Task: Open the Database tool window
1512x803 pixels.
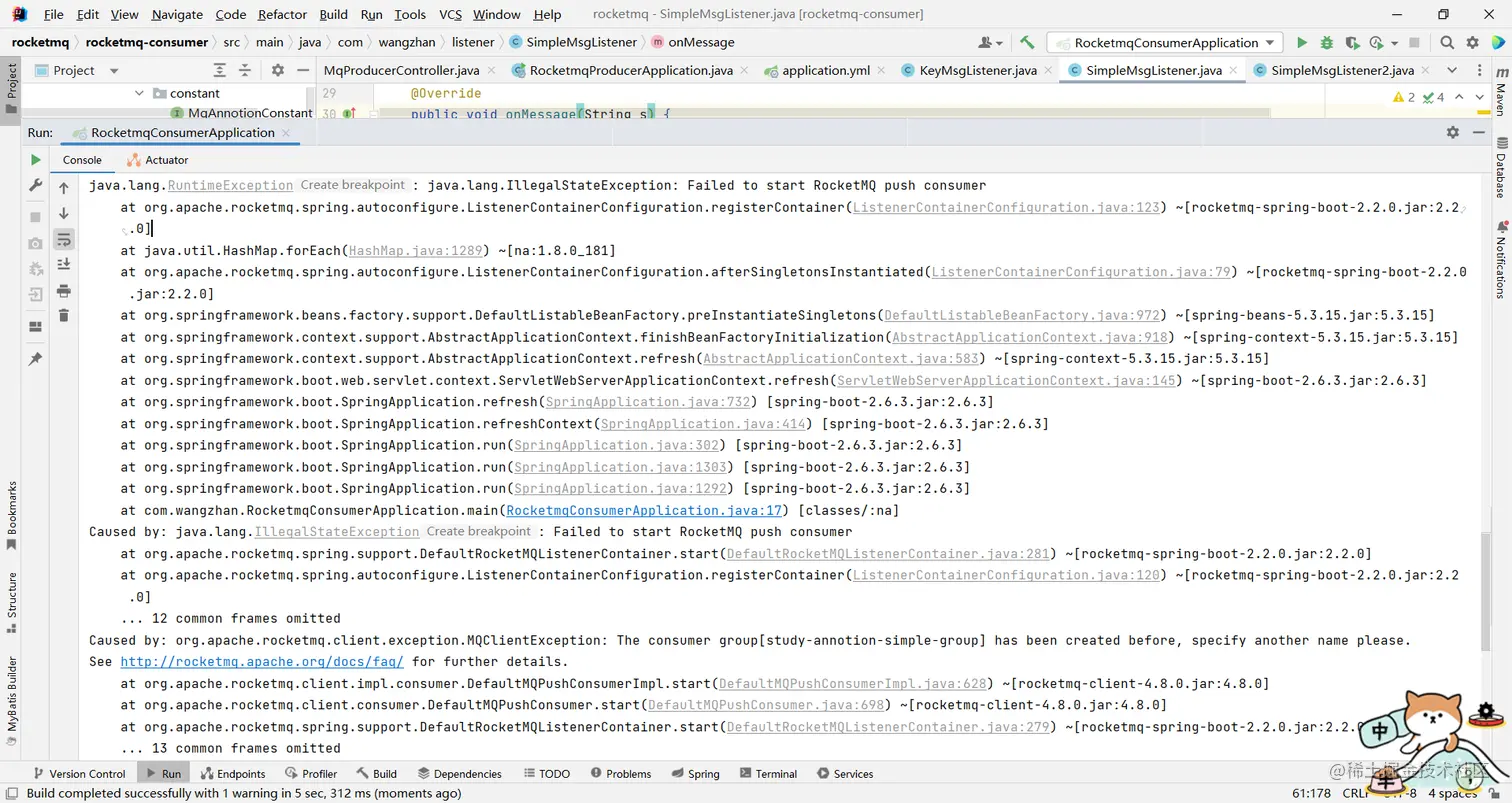Action: tap(1500, 170)
